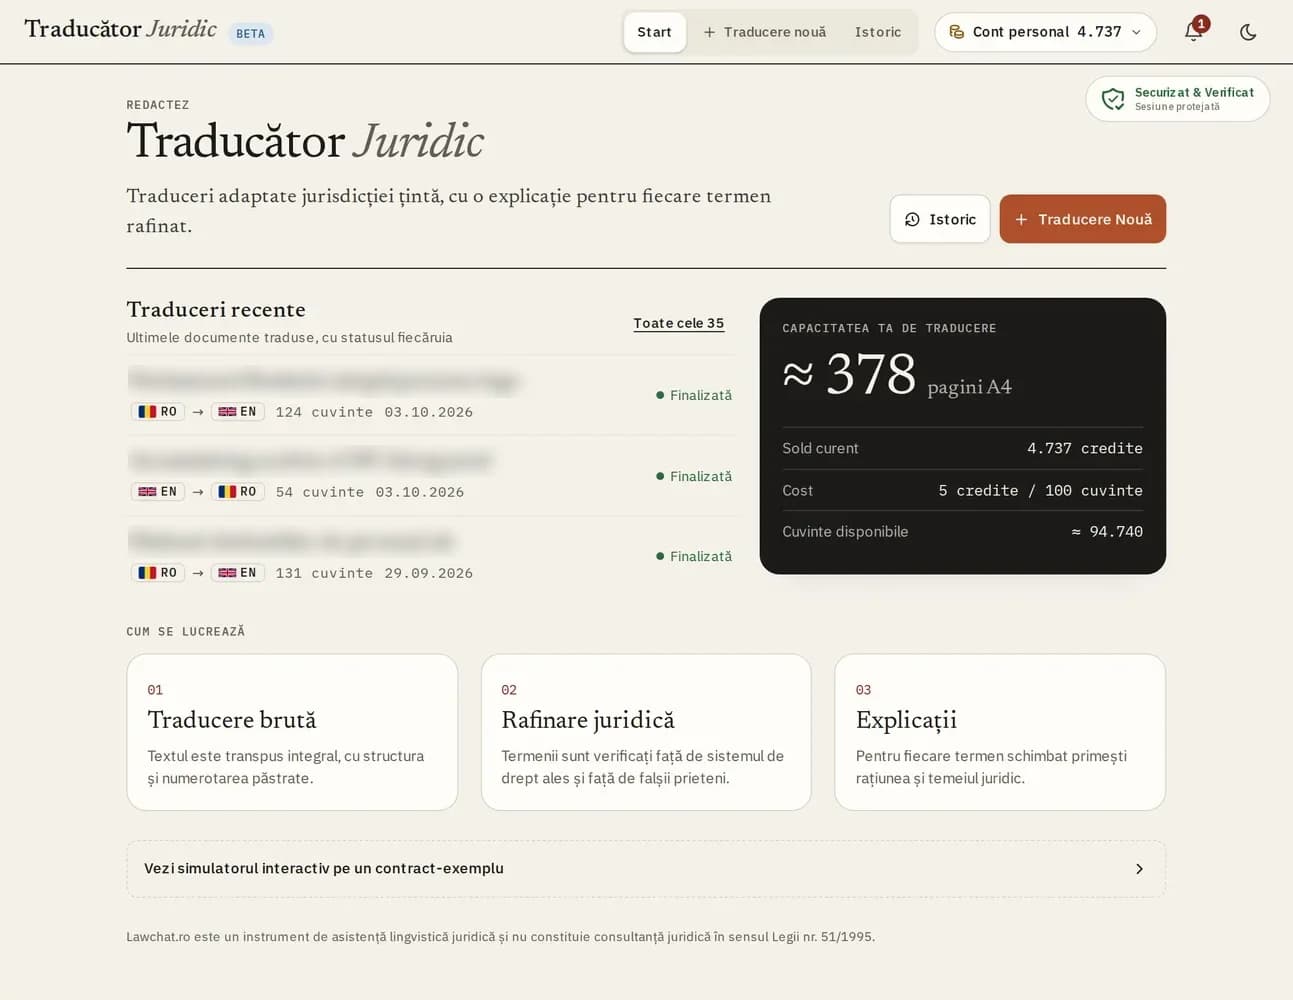Viewport: 1293px width, 1000px height.
Task: Click the shield icon in Securizat & Verificat badge
Action: (1113, 99)
